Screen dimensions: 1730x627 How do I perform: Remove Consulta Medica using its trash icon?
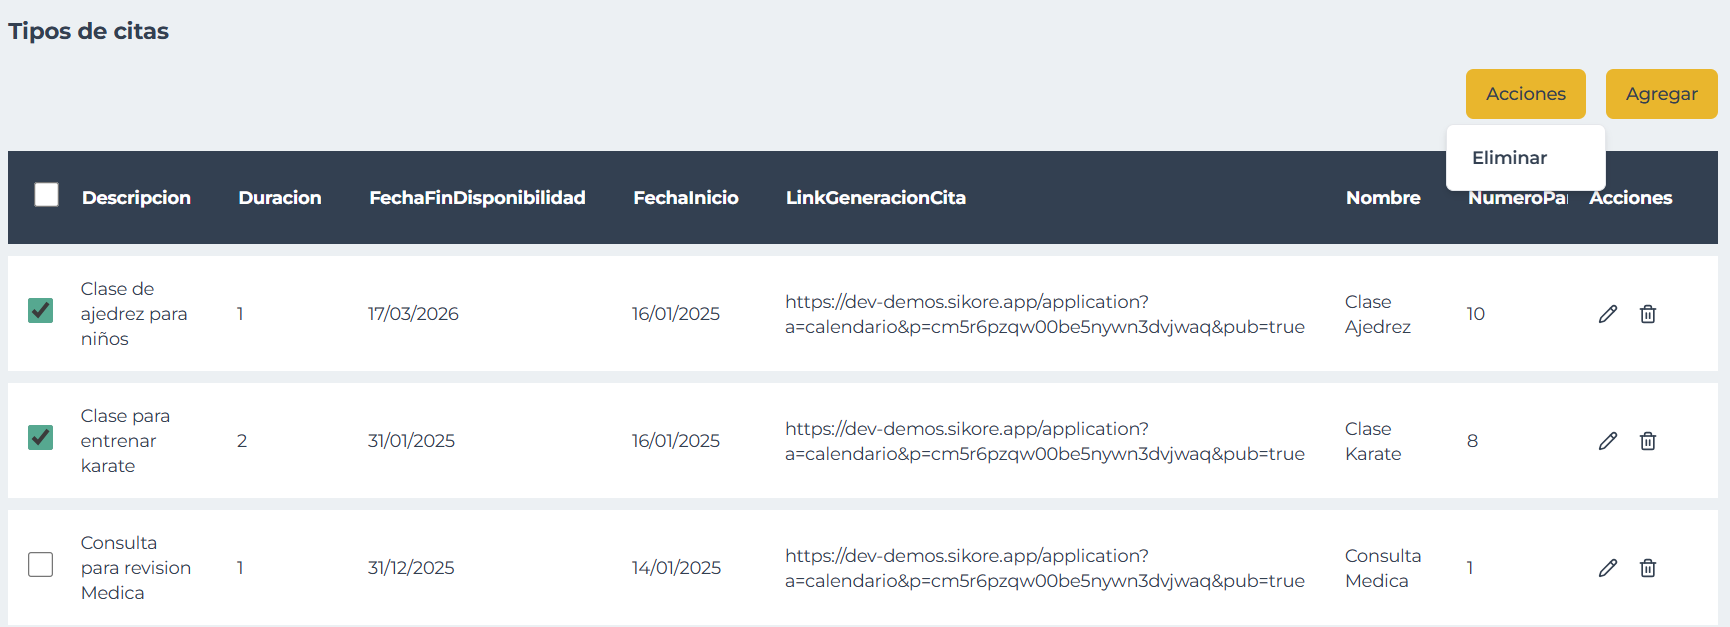click(x=1647, y=568)
